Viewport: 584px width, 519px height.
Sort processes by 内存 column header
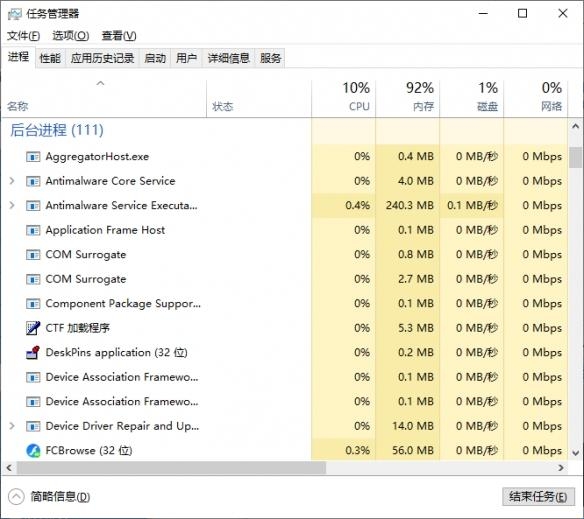pos(408,98)
